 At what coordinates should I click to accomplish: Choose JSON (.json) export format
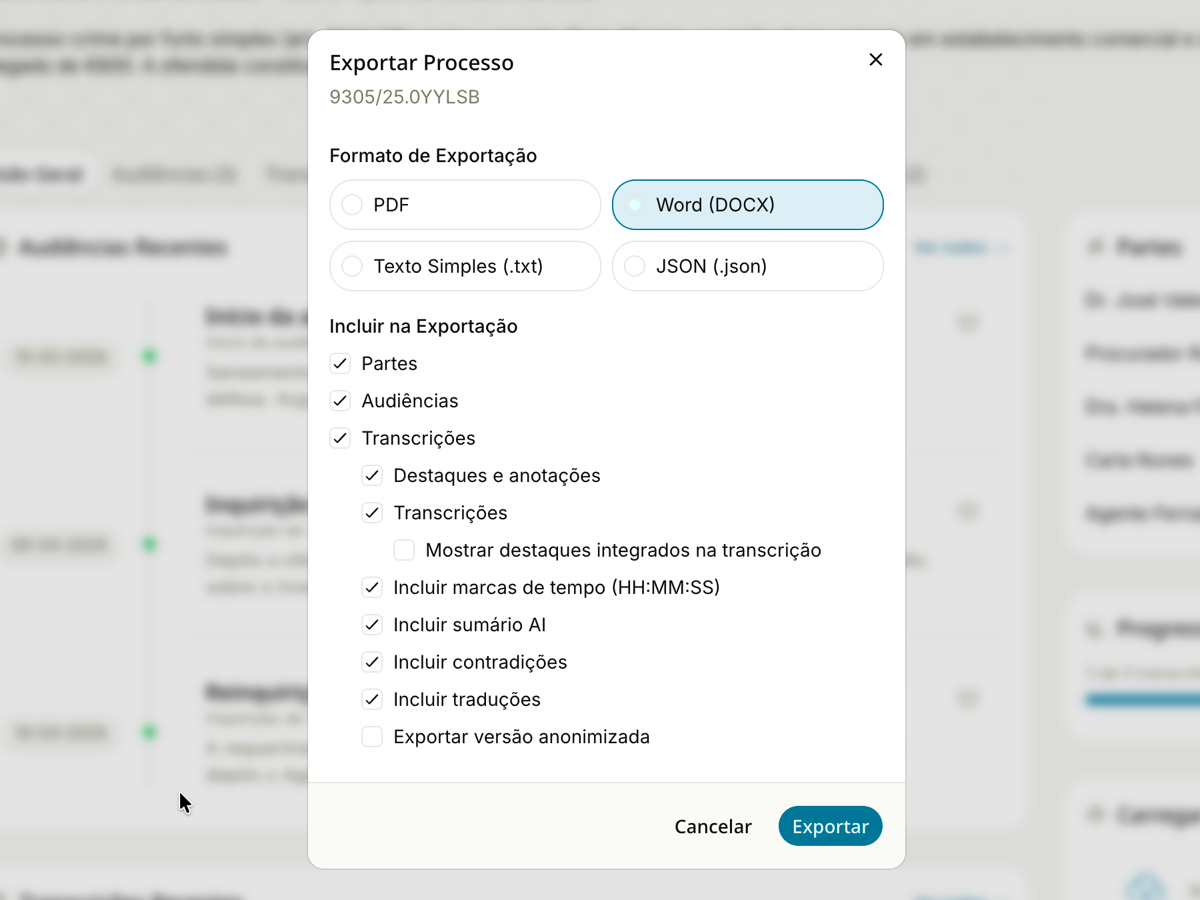pyautogui.click(x=748, y=266)
